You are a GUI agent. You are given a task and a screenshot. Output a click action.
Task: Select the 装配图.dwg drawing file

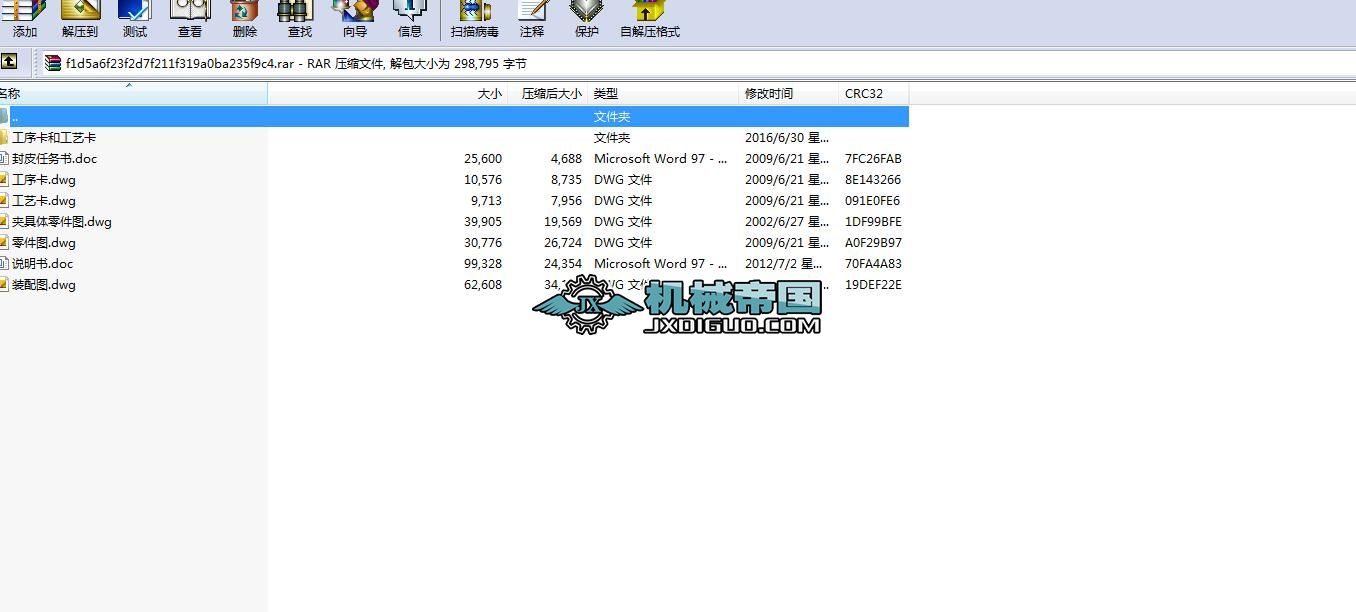(42, 284)
